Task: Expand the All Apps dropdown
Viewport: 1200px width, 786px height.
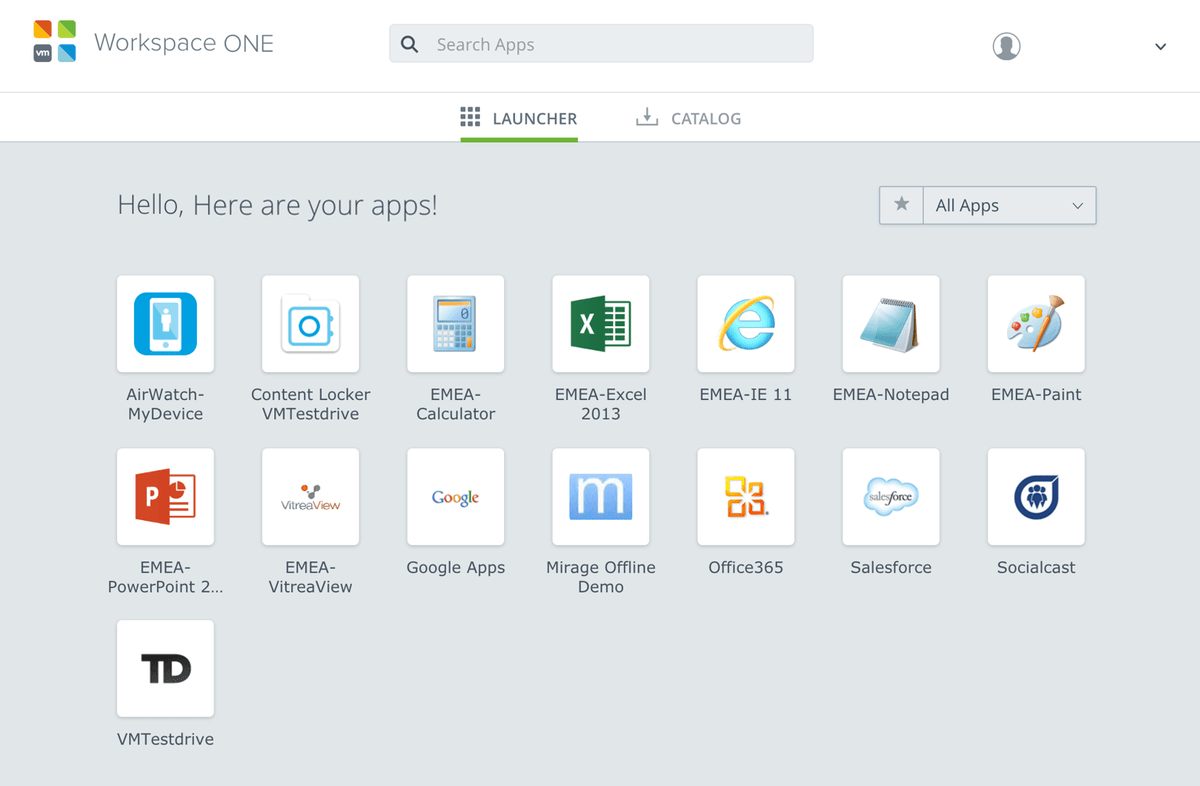Action: 1008,205
